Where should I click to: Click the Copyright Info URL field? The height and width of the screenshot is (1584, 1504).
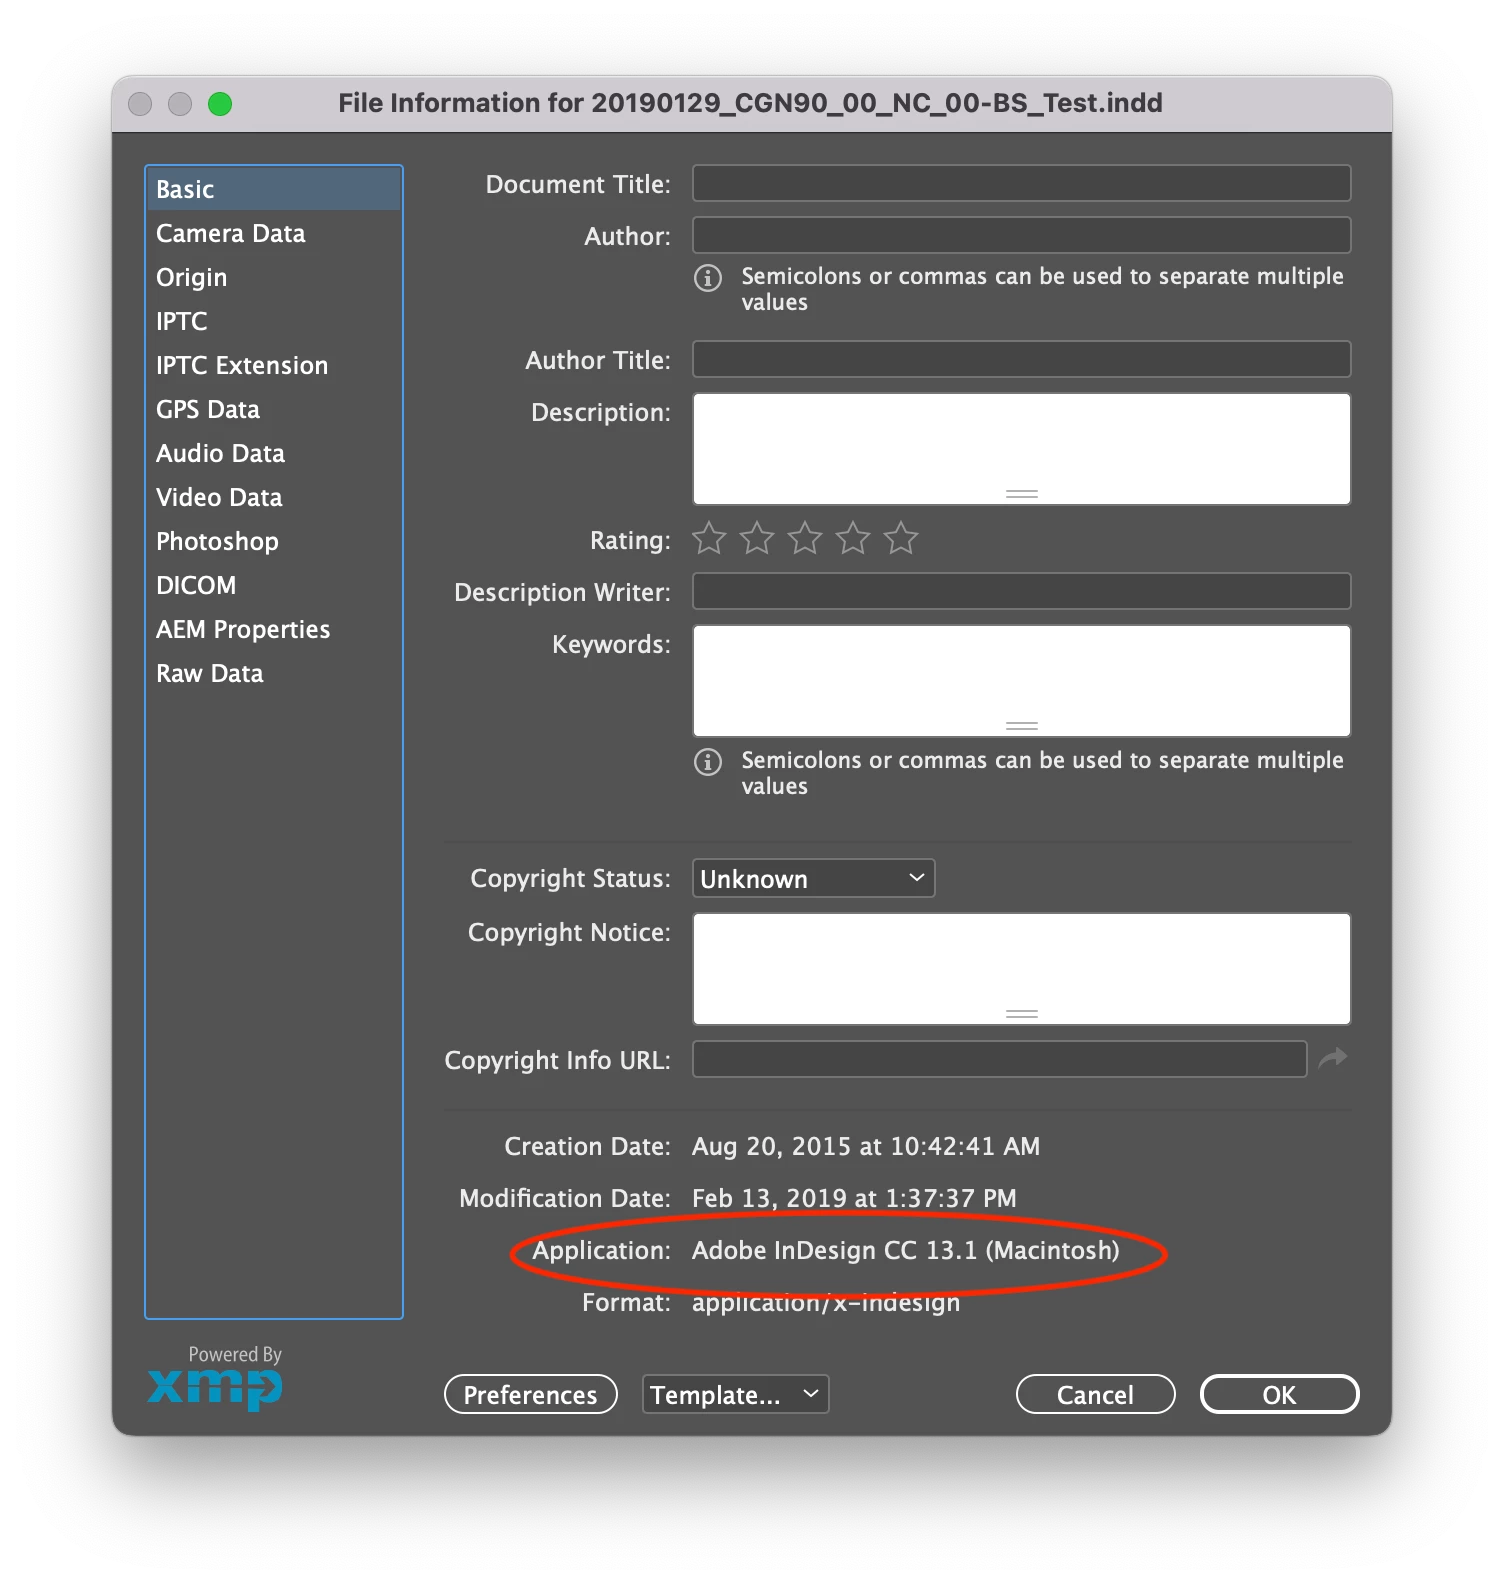pyautogui.click(x=1000, y=1059)
